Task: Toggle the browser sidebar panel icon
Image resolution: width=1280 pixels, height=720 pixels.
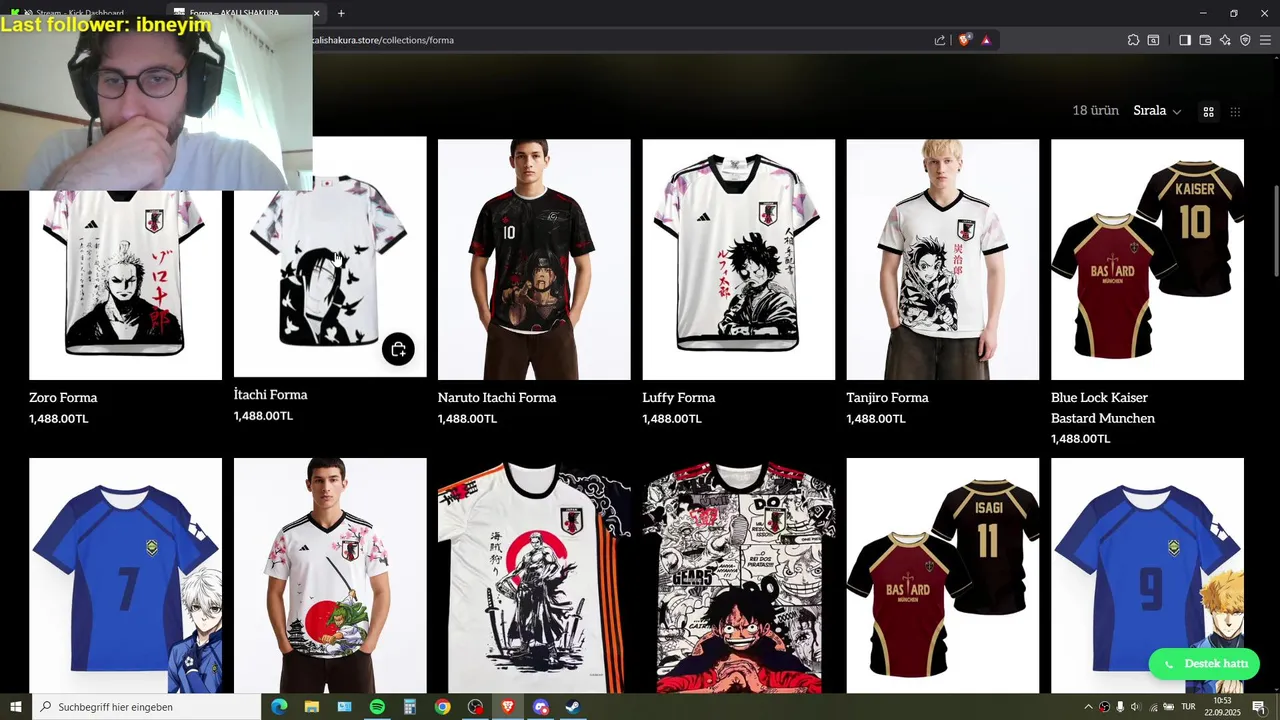Action: point(1185,40)
